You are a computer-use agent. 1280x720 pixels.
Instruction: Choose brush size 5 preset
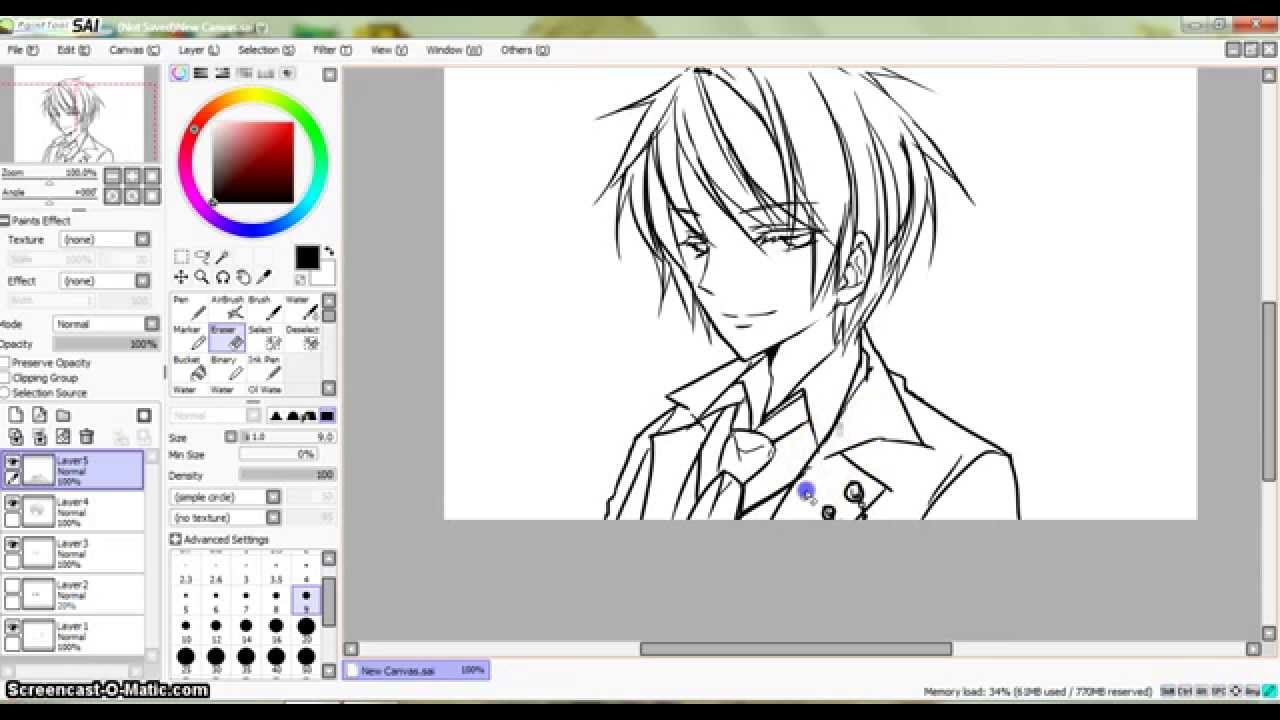(x=186, y=600)
